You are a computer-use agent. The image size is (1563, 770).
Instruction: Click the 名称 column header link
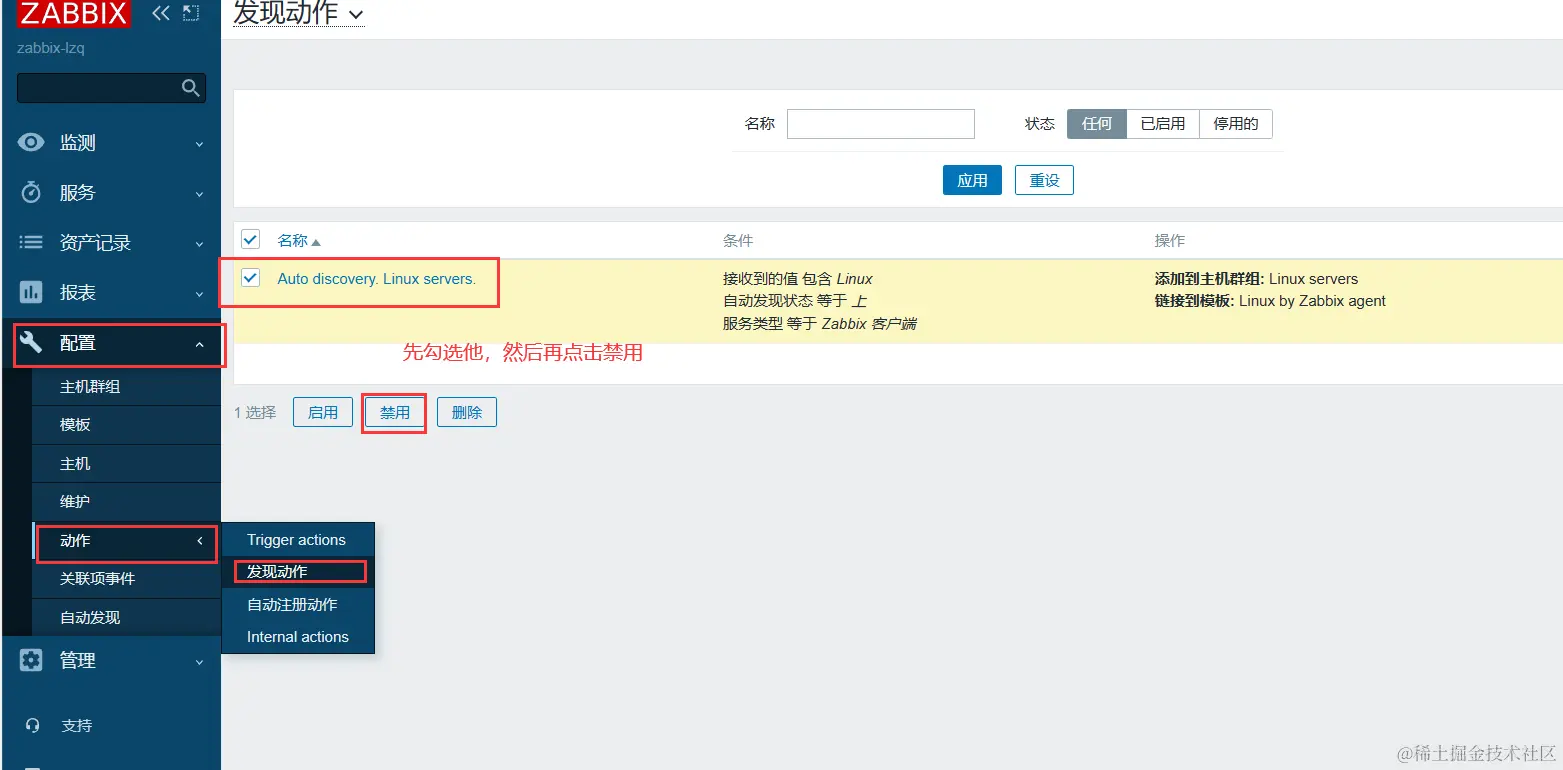pos(292,241)
